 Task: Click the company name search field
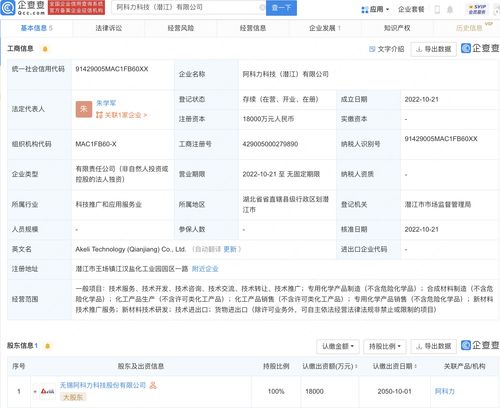188,7
